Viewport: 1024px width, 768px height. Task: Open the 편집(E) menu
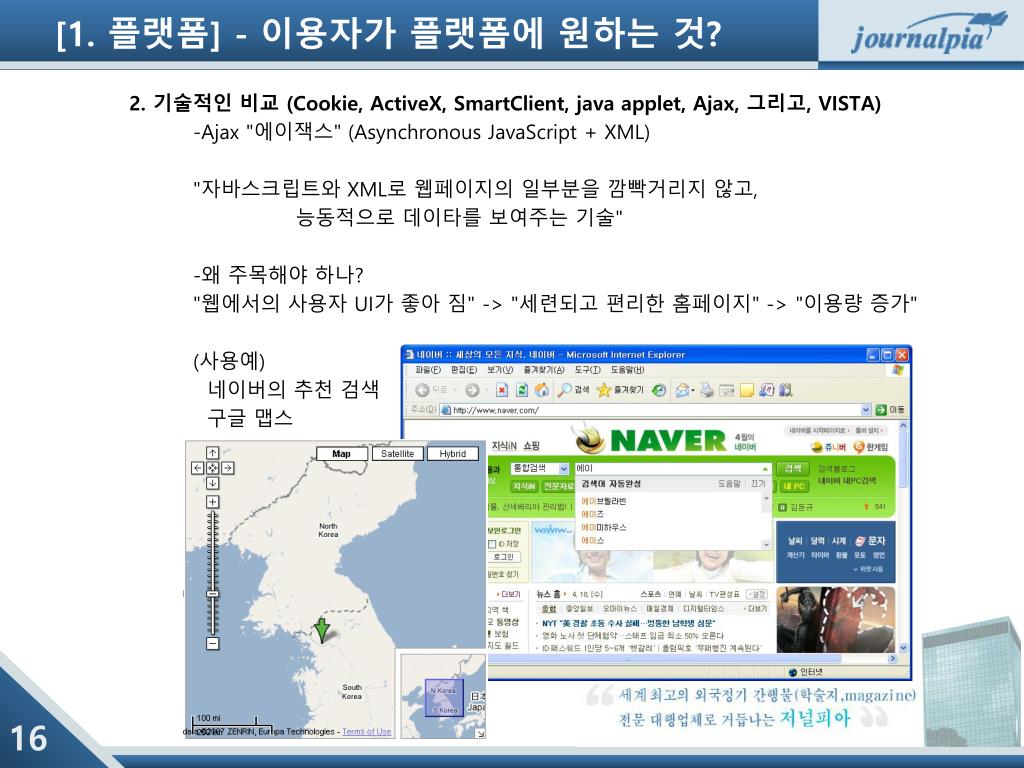click(464, 370)
